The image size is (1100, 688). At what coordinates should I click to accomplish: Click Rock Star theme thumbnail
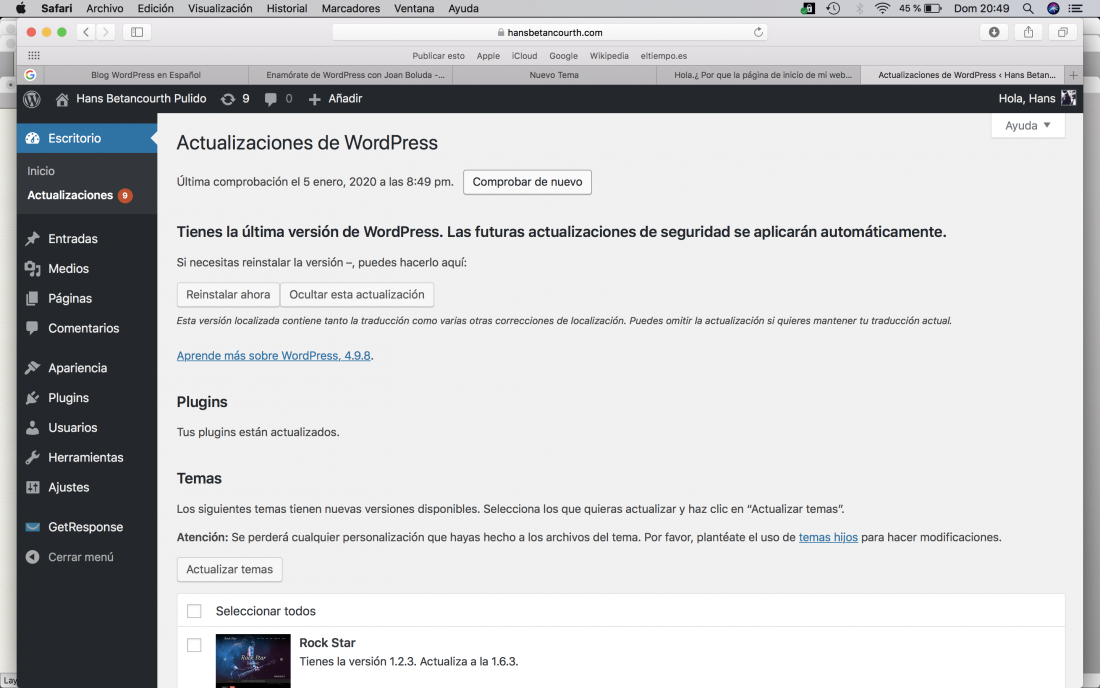(x=253, y=661)
